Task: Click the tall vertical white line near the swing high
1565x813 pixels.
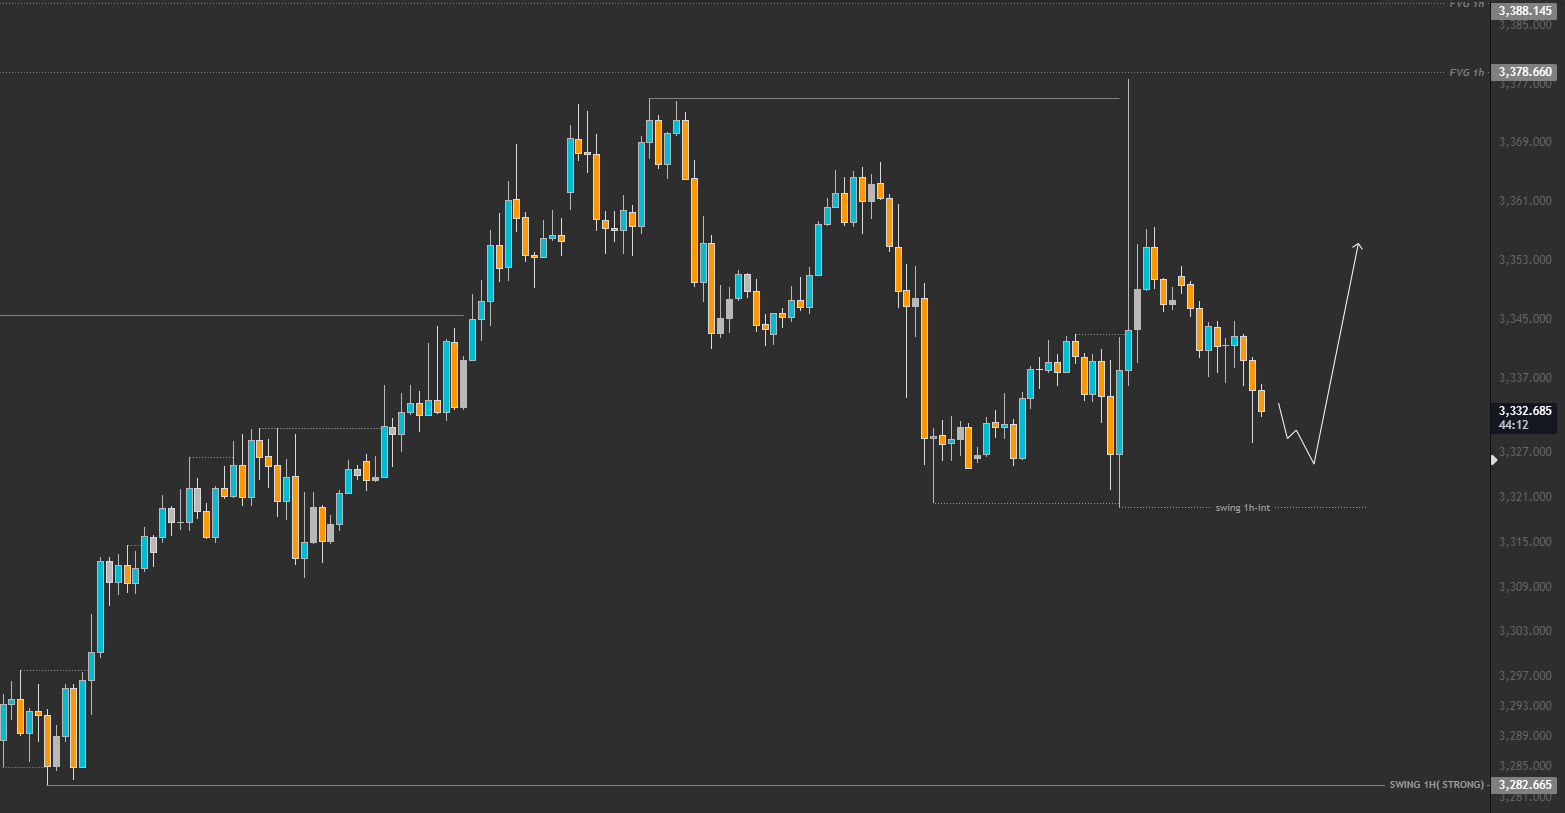Action: 1128,200
